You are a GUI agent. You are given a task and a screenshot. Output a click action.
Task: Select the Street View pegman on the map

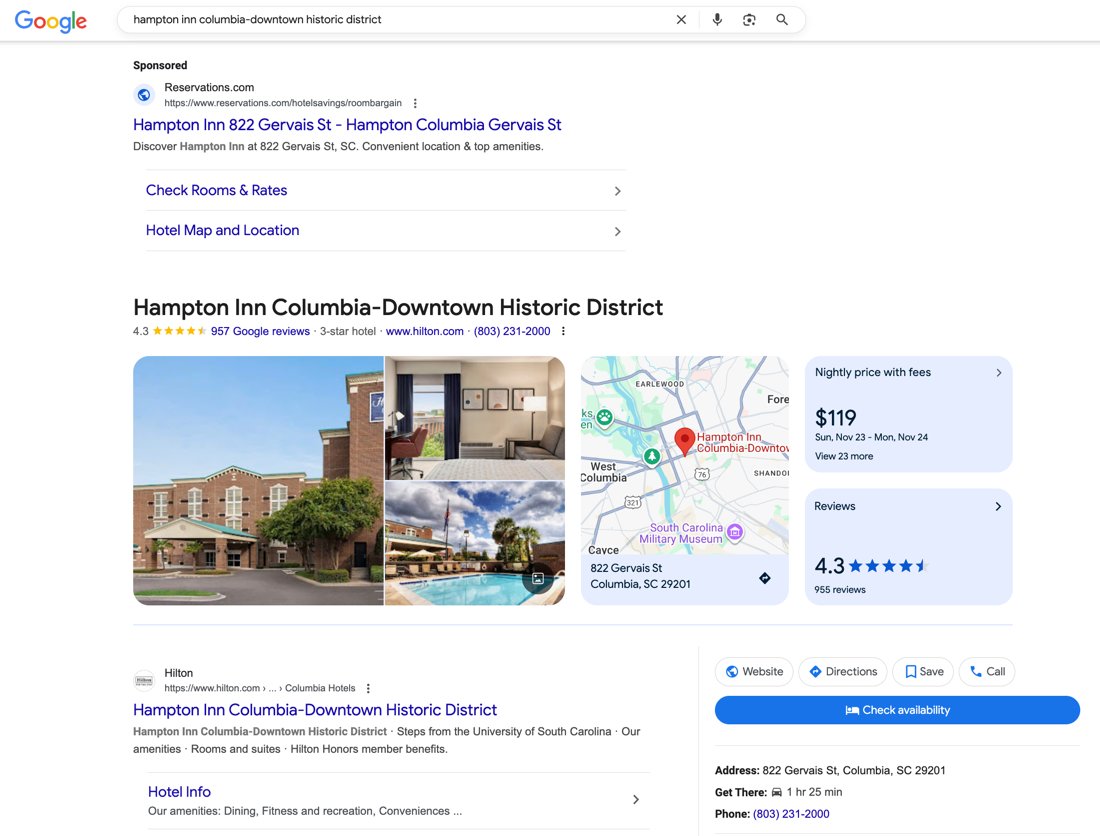tap(764, 578)
